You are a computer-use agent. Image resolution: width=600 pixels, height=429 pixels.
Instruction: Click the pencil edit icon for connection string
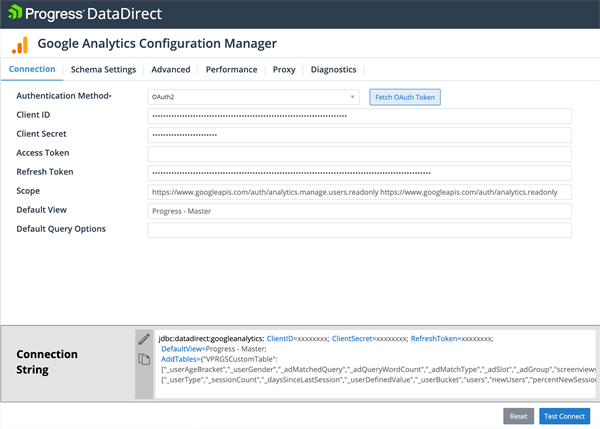click(x=144, y=339)
